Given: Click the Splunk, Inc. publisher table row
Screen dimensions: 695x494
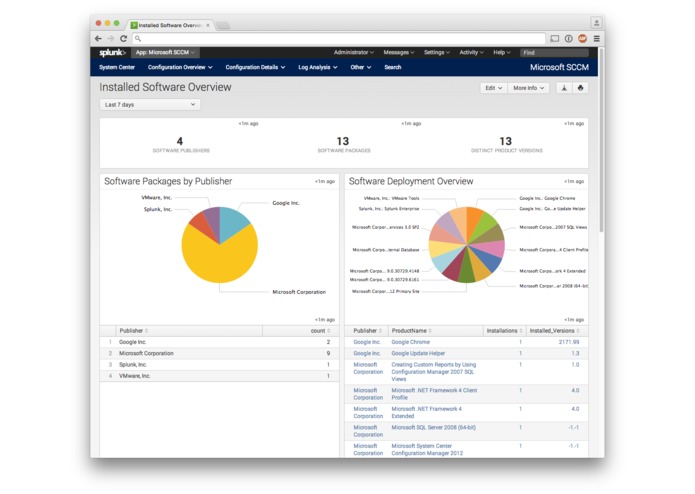Looking at the screenshot, I should [x=219, y=365].
